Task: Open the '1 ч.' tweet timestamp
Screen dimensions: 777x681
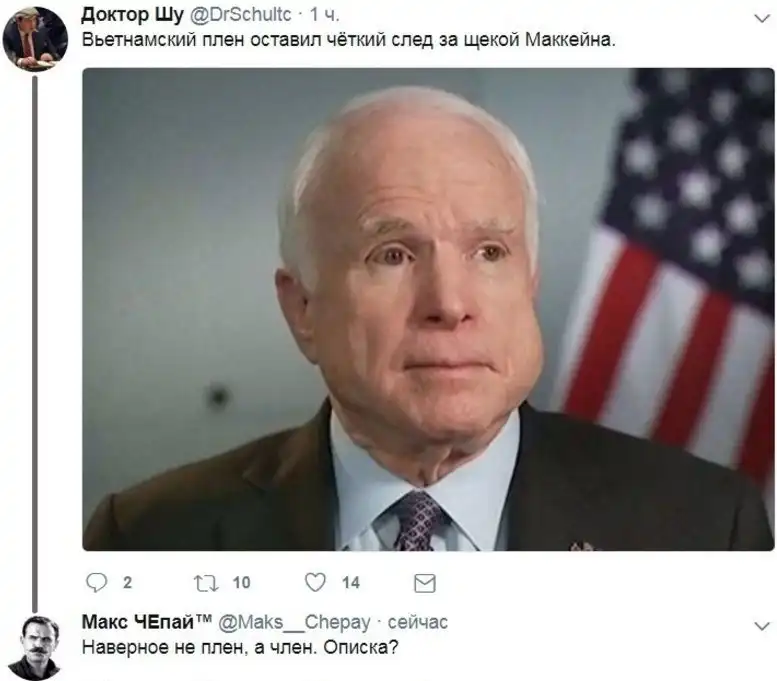Action: click(x=325, y=15)
